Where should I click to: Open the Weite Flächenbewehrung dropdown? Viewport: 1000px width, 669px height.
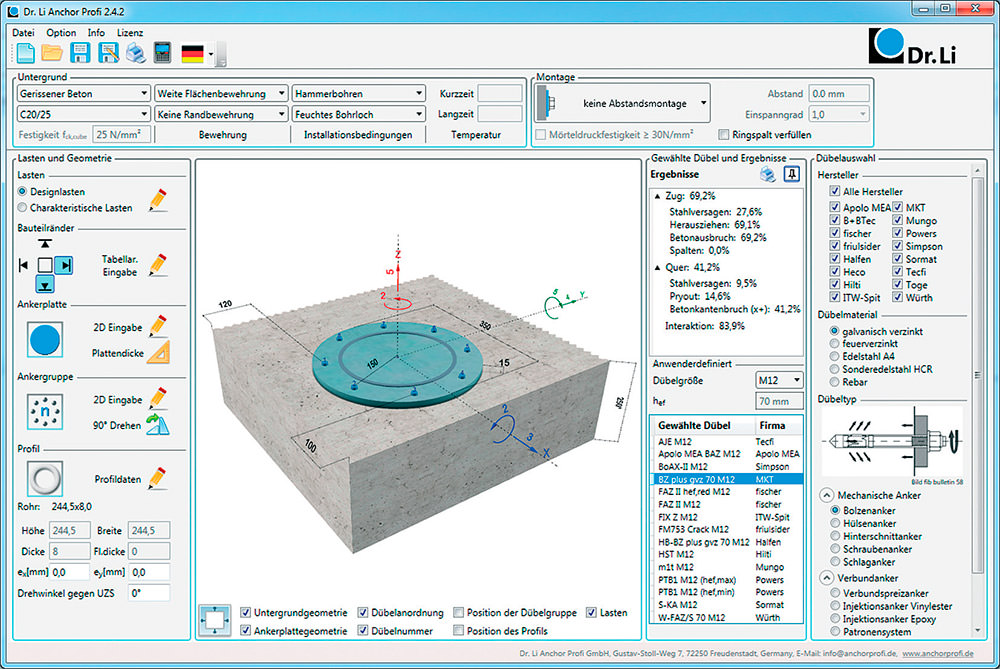tap(221, 94)
